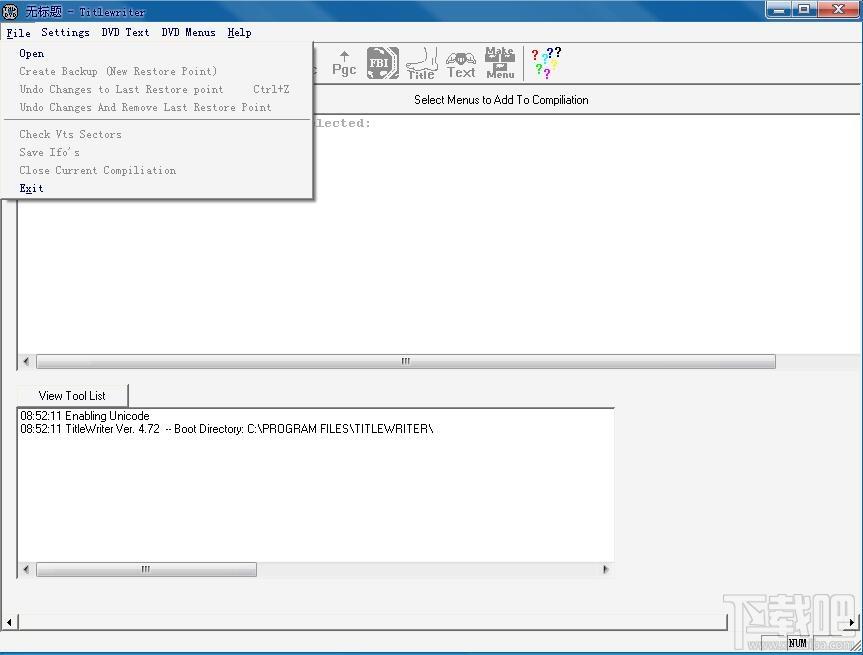Click right arrow of bottom window scrollbar
The image size is (863, 655).
(851, 622)
